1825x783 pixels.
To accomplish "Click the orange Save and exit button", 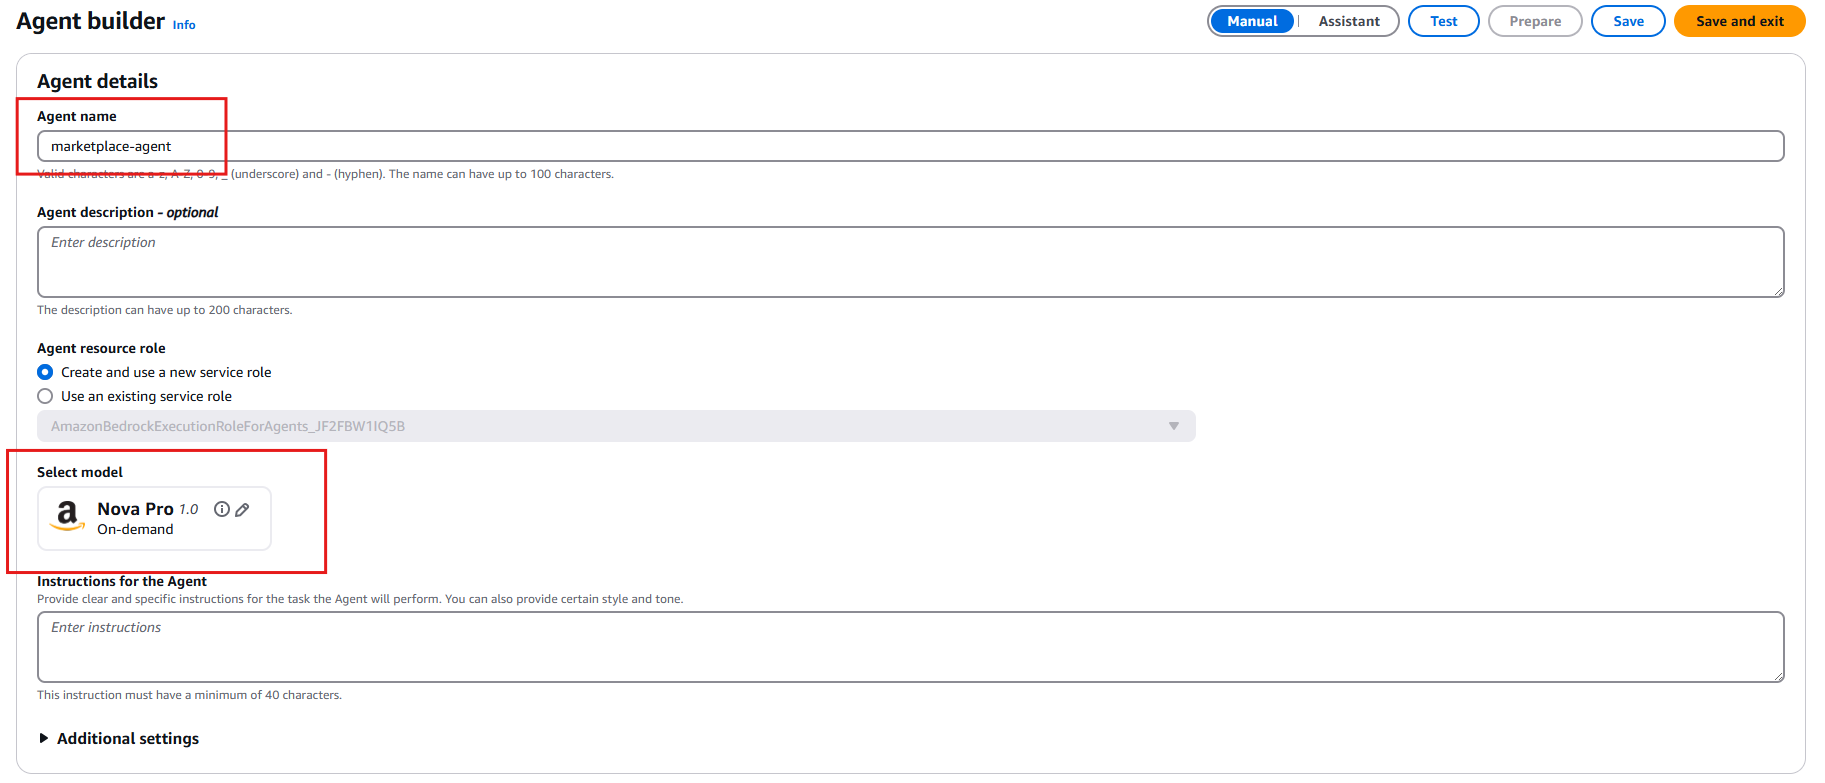I will coord(1739,21).
